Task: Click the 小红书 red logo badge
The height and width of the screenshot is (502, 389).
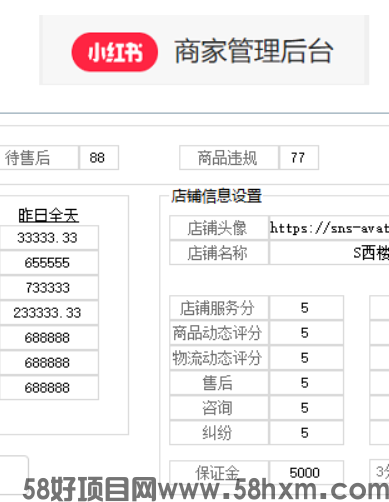Action: pos(115,52)
